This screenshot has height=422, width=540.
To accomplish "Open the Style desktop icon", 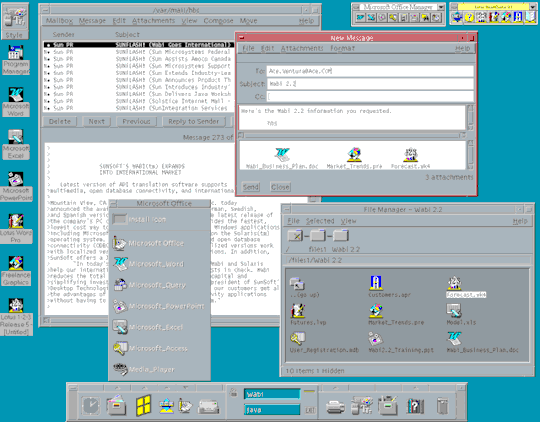I will click(14, 21).
